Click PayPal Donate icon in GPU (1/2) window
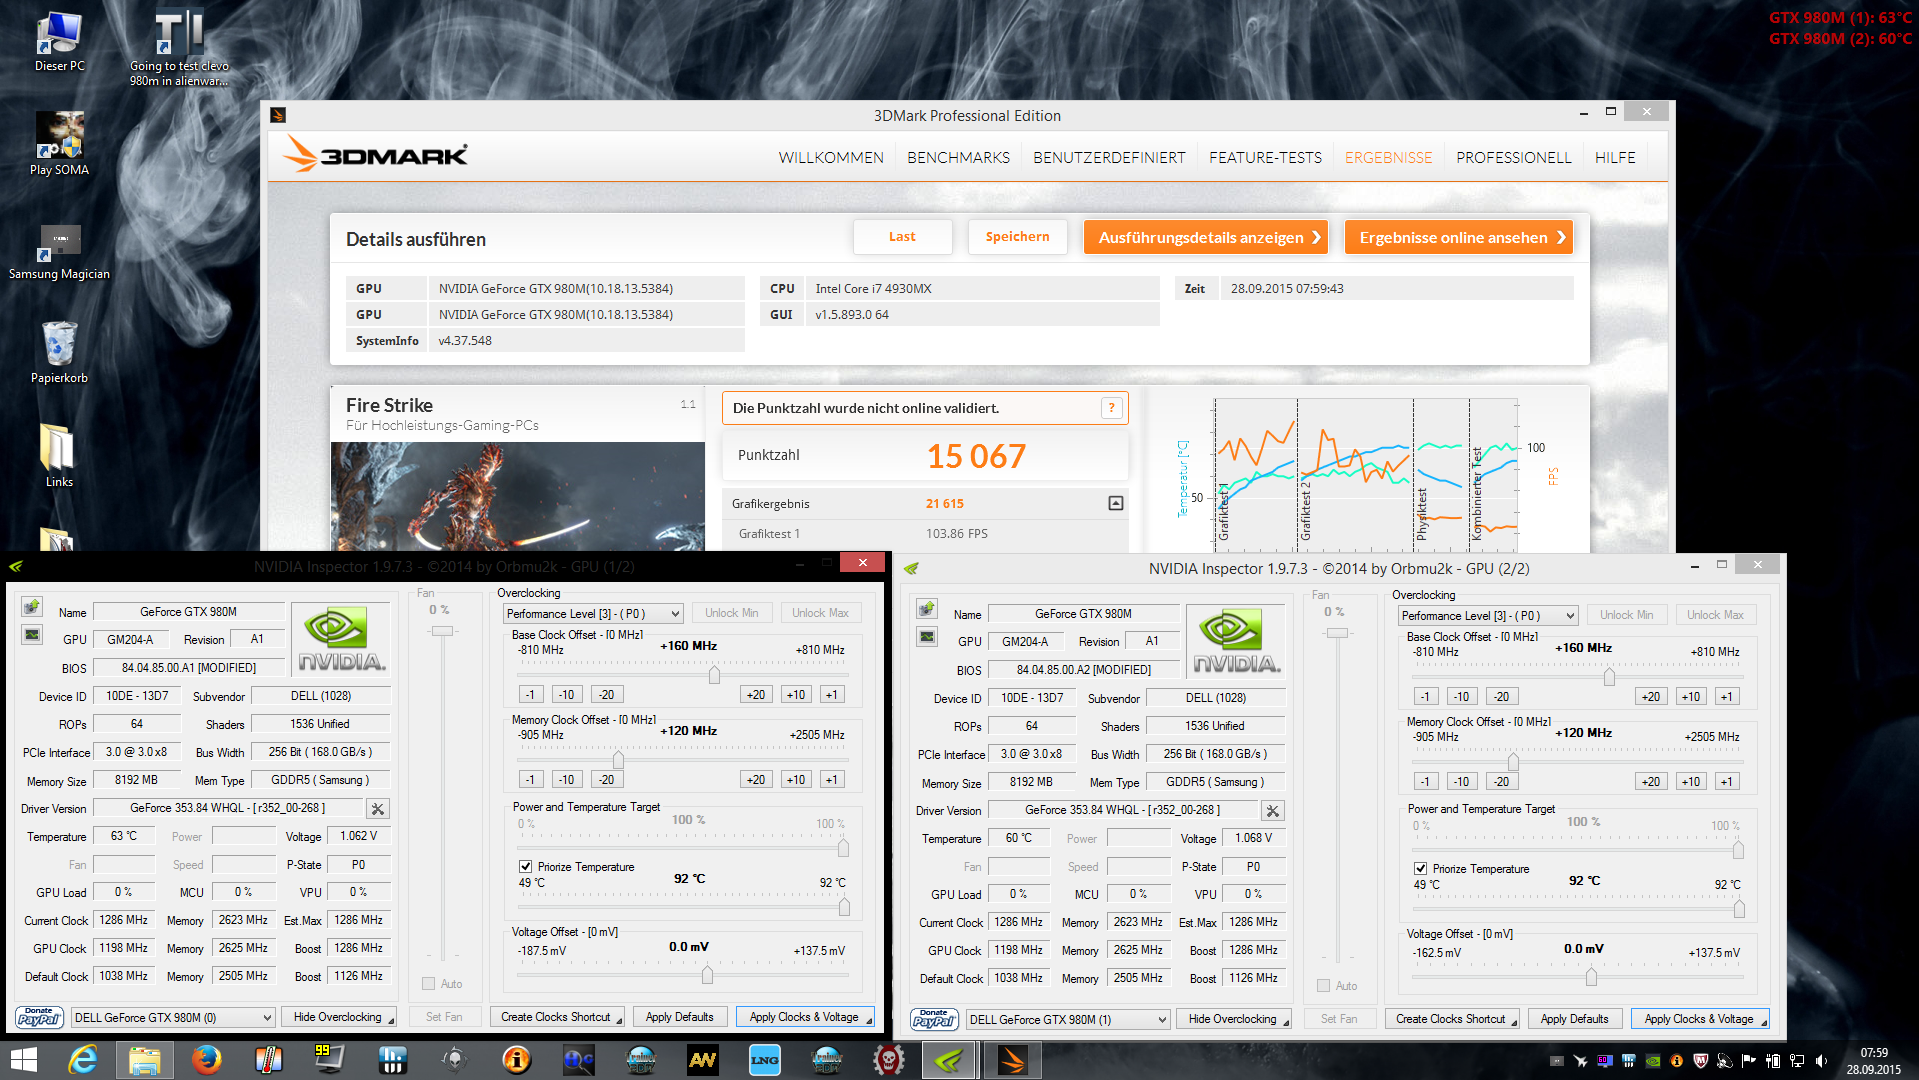 pyautogui.click(x=39, y=1017)
